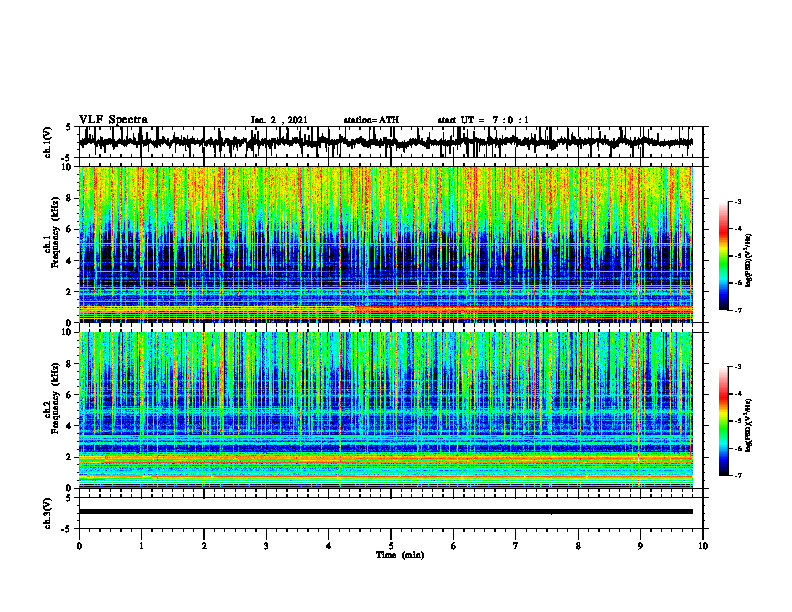Click the "Time (min)" axis label
792x612 pixels.
point(400,555)
